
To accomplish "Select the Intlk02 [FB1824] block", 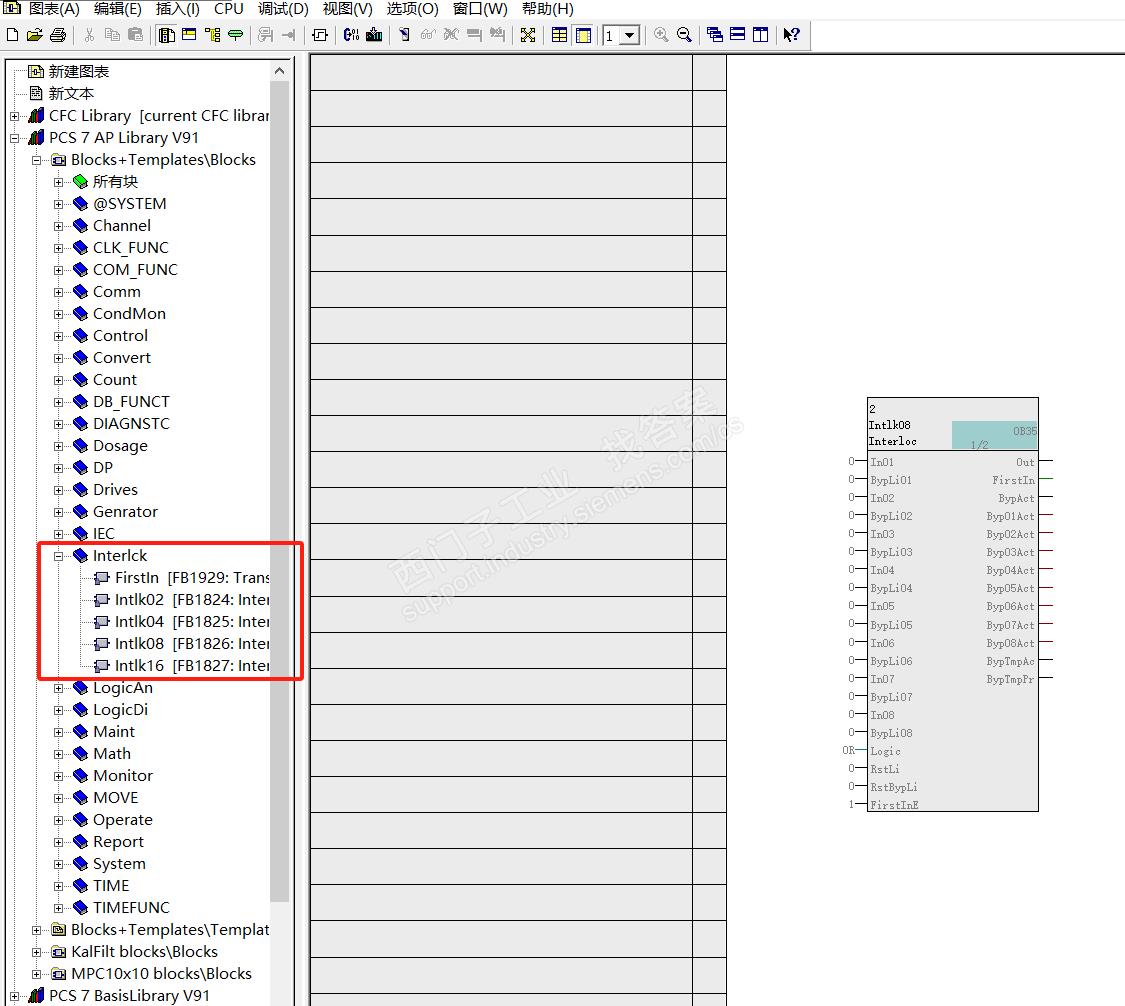I will point(192,600).
